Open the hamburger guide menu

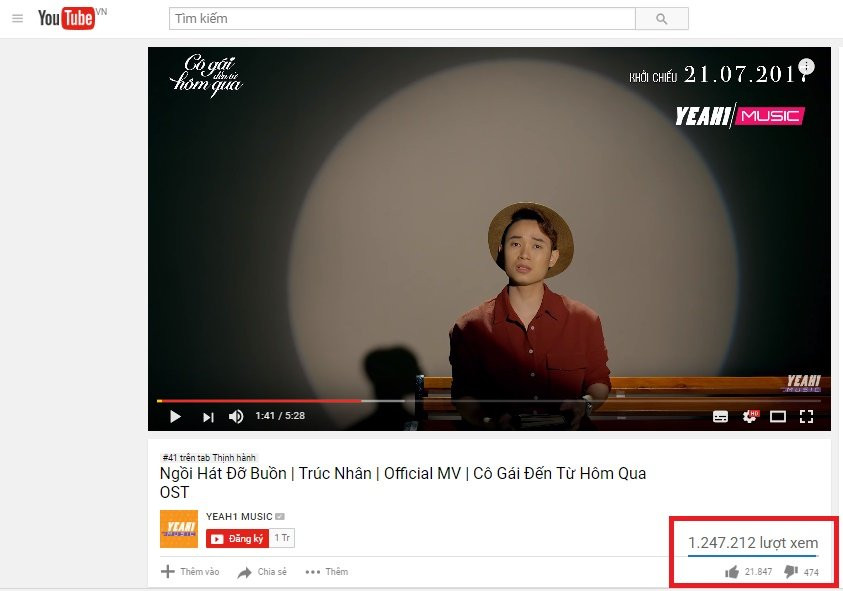(x=17, y=18)
